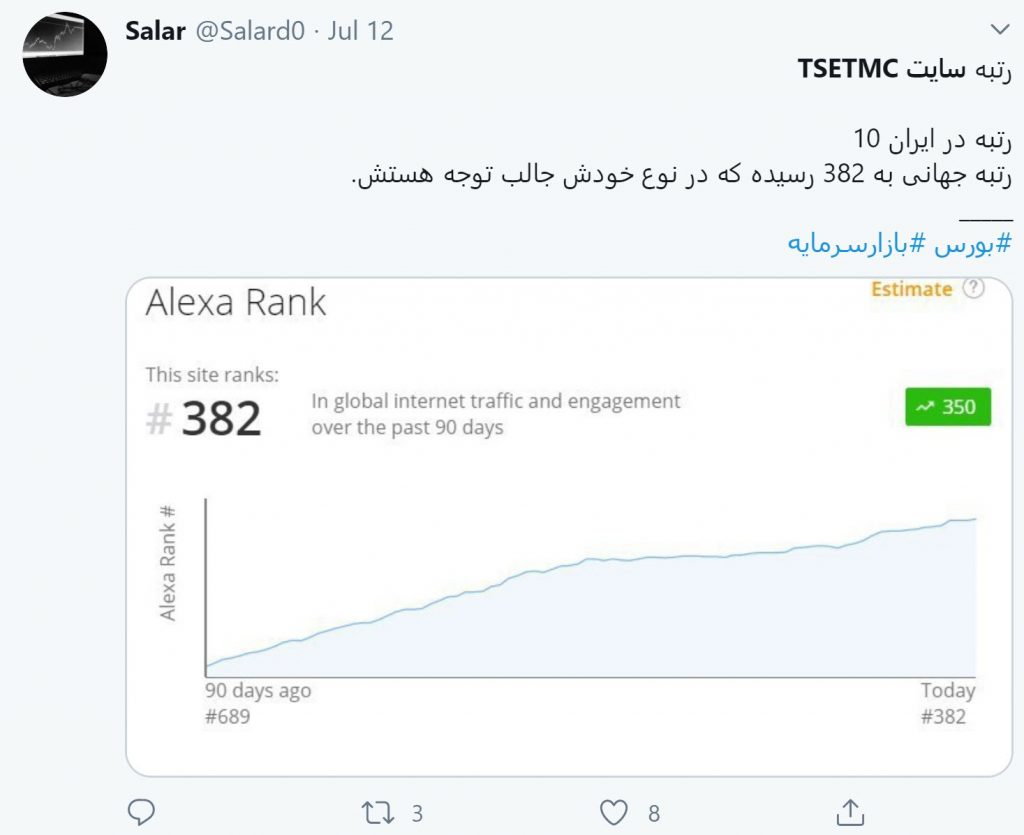The width and height of the screenshot is (1024, 835).
Task: Click the Today #382 chart endpoint label
Action: 948,703
